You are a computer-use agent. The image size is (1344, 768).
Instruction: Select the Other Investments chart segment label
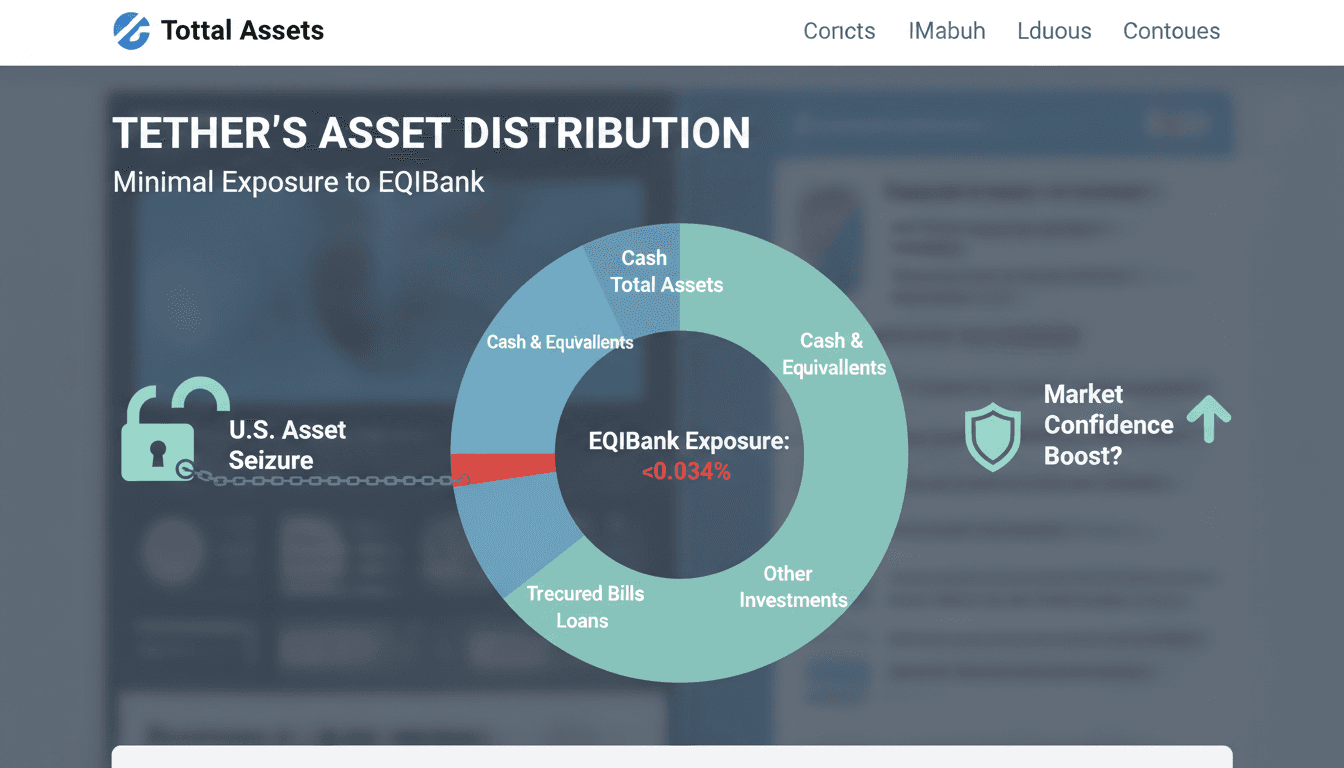[x=793, y=587]
